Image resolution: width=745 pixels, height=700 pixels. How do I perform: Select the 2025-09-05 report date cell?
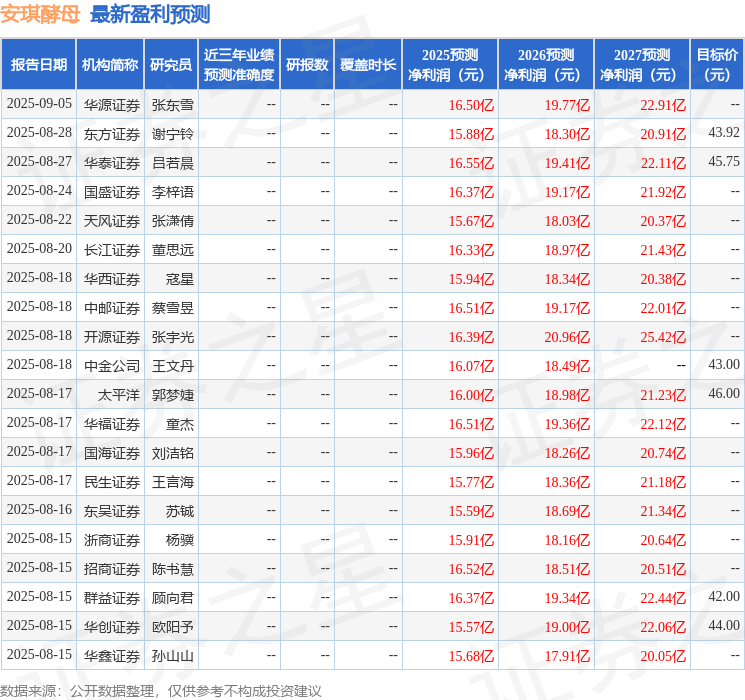coord(39,104)
